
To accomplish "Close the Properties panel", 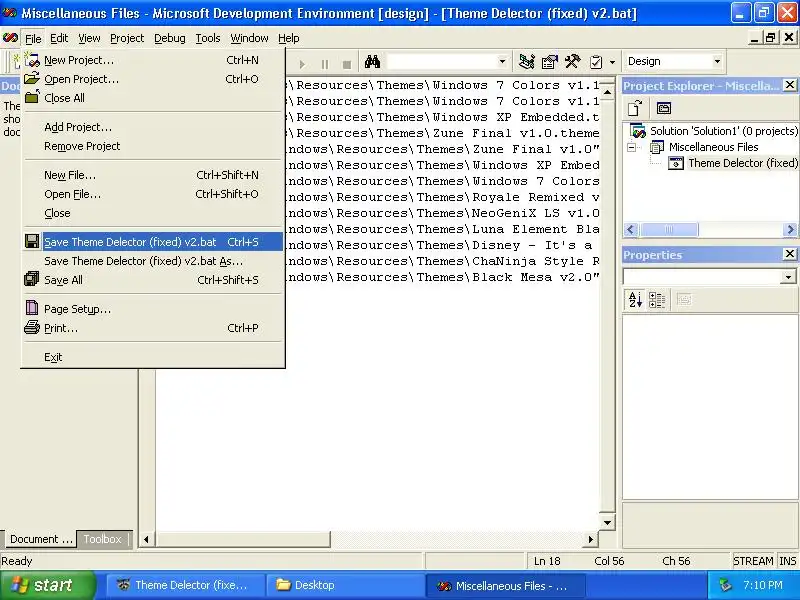I will click(x=789, y=254).
